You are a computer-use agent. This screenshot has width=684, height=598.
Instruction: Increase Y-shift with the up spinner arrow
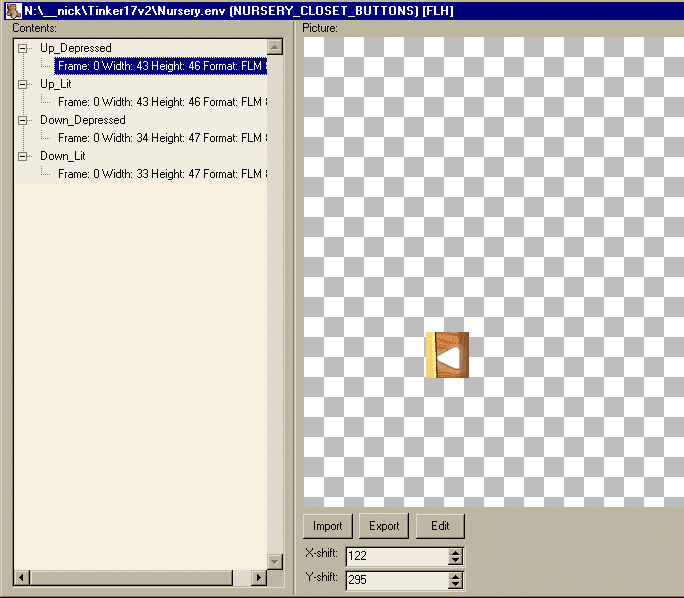point(456,576)
